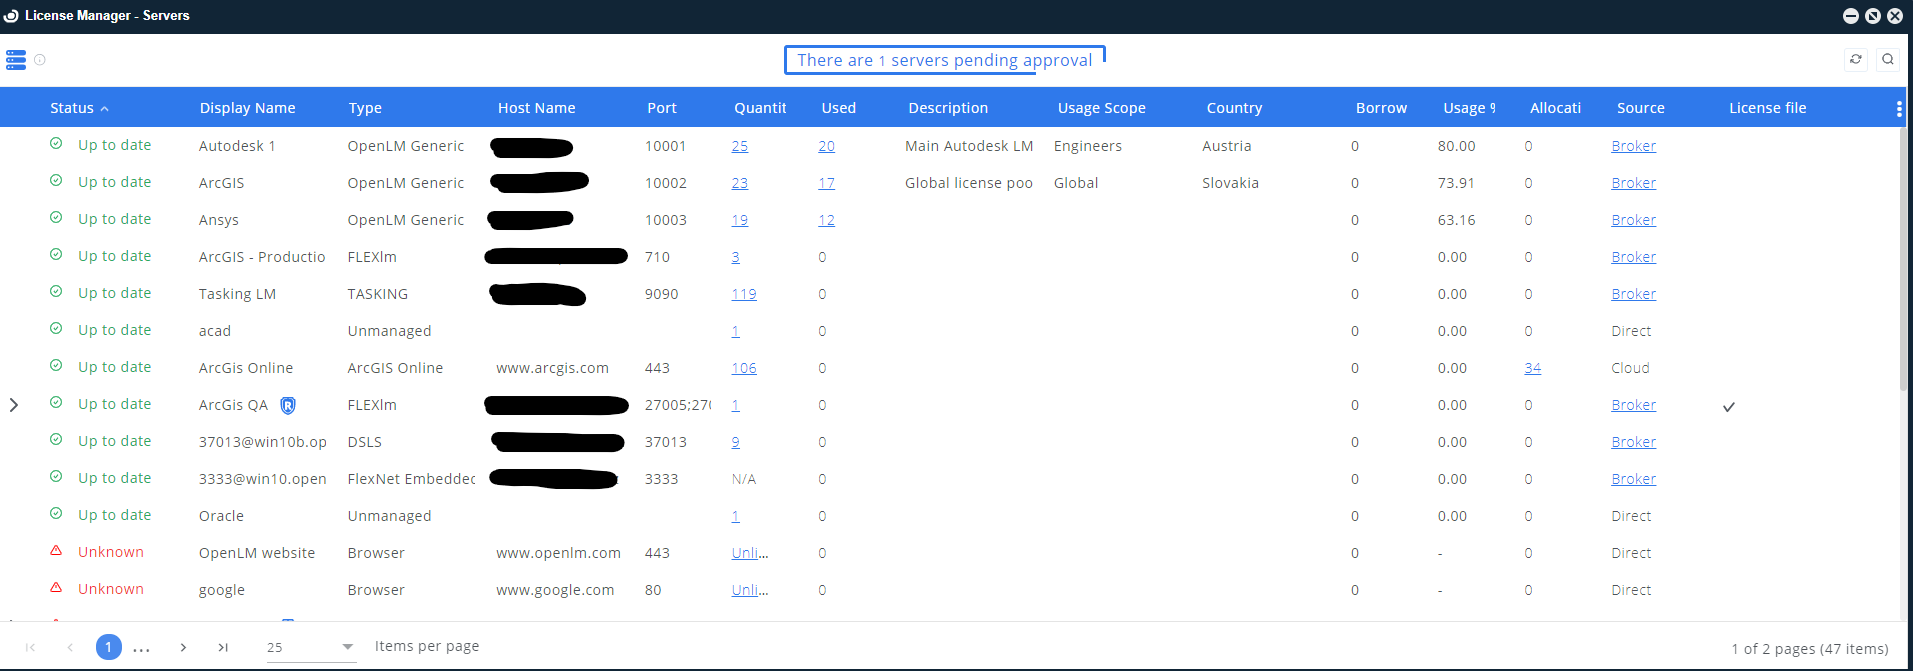Click the info icon beside server list icon
Image resolution: width=1913 pixels, height=671 pixels.
coord(40,60)
